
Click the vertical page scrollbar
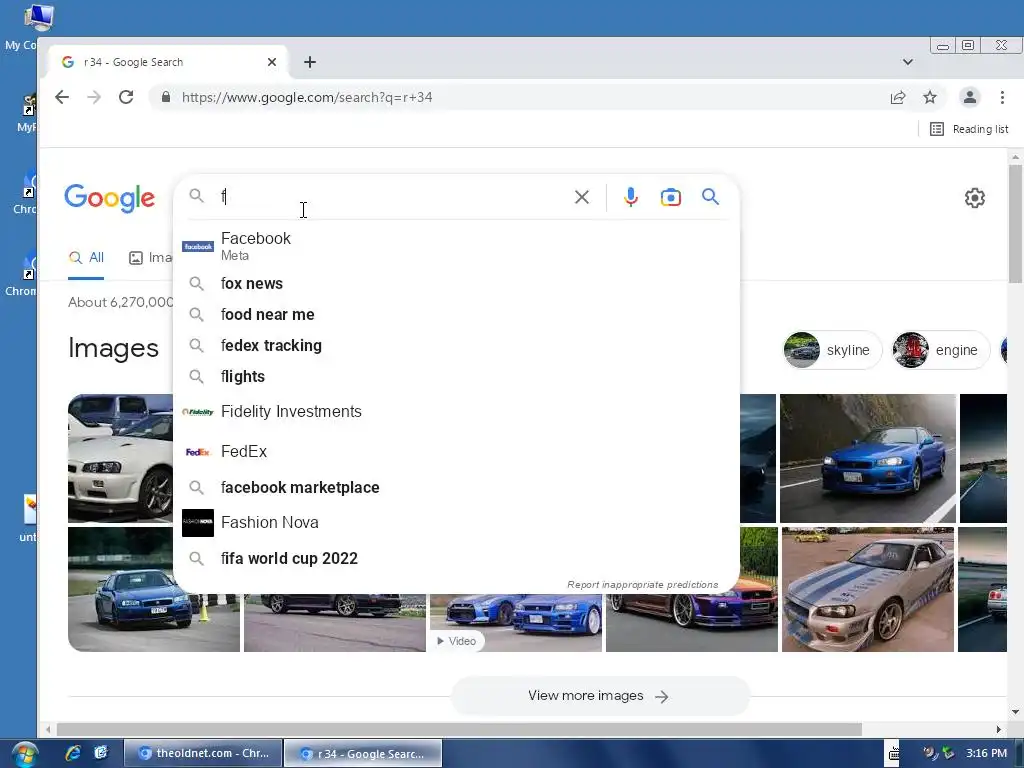click(1015, 223)
